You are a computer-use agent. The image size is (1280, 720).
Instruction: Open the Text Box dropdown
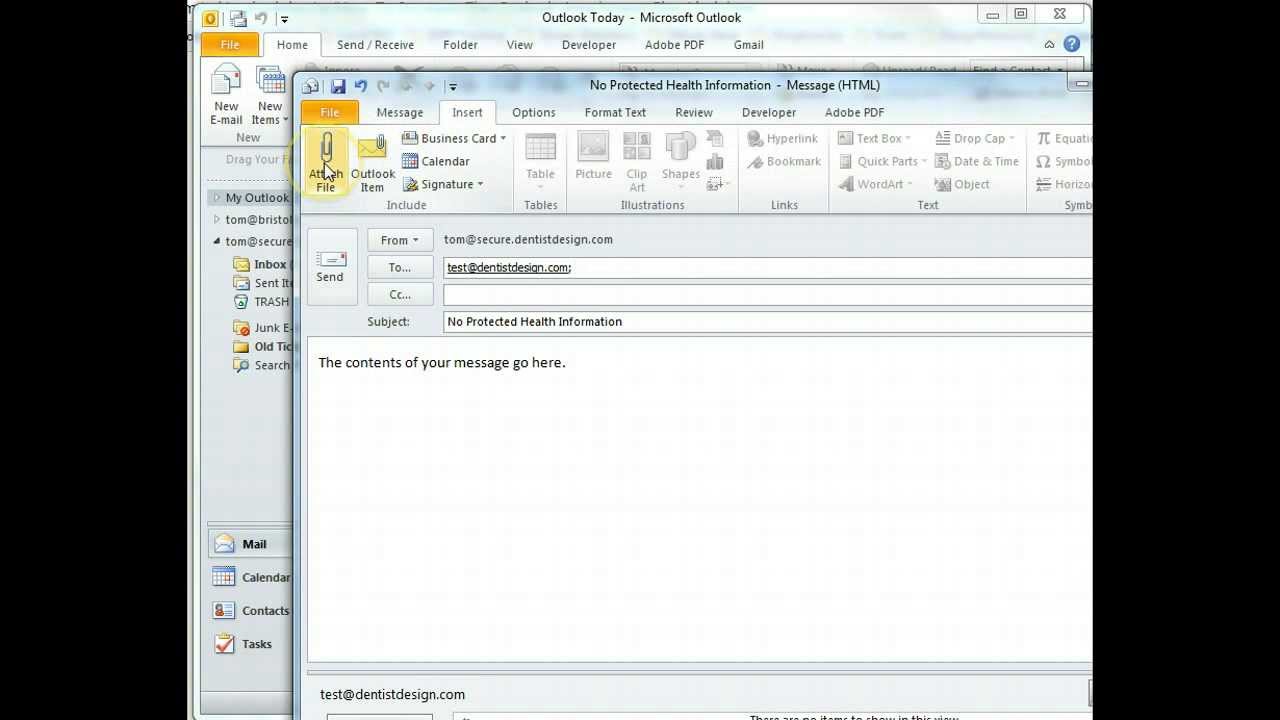(907, 139)
